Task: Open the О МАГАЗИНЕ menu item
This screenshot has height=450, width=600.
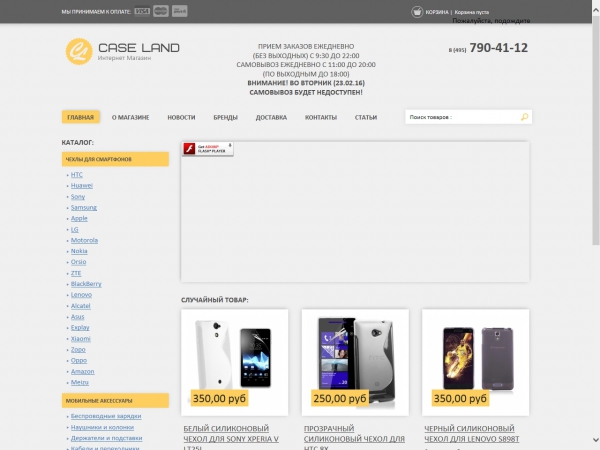Action: tap(130, 117)
